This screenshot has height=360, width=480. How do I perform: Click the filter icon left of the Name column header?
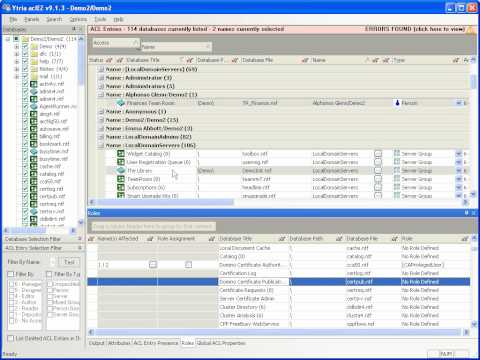305,60
